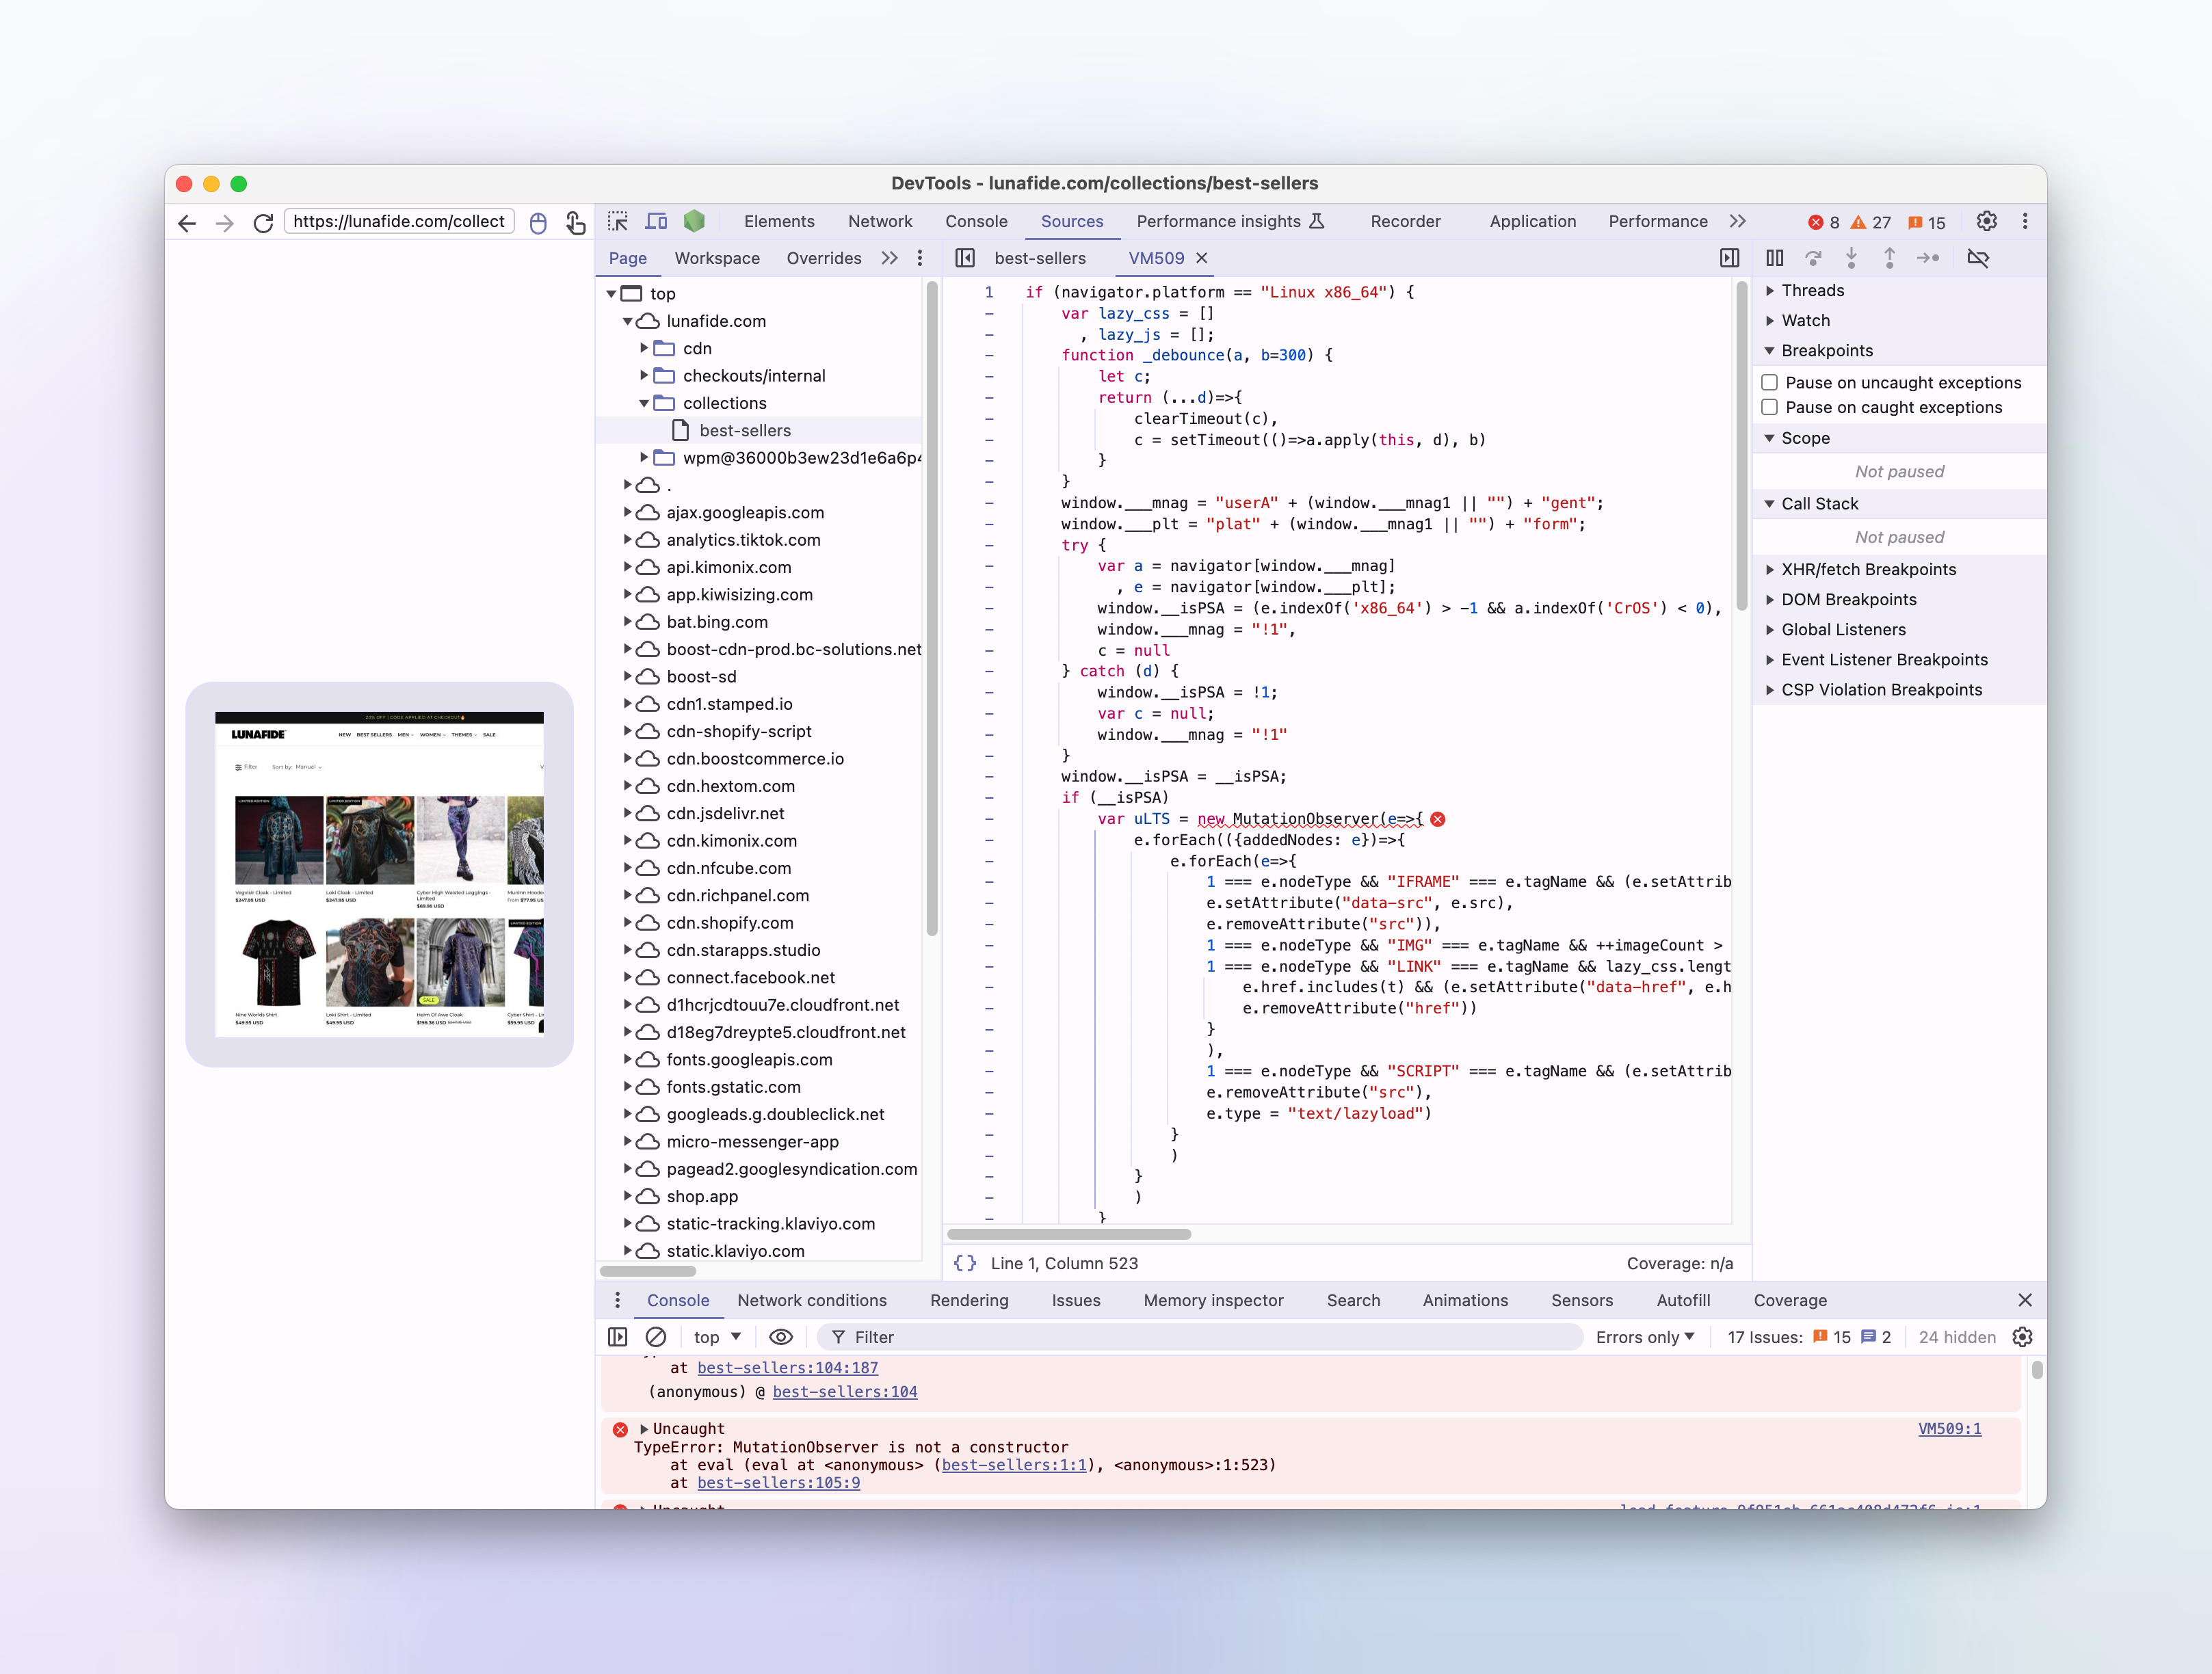Toggle the console sidebar visibility

(618, 1337)
